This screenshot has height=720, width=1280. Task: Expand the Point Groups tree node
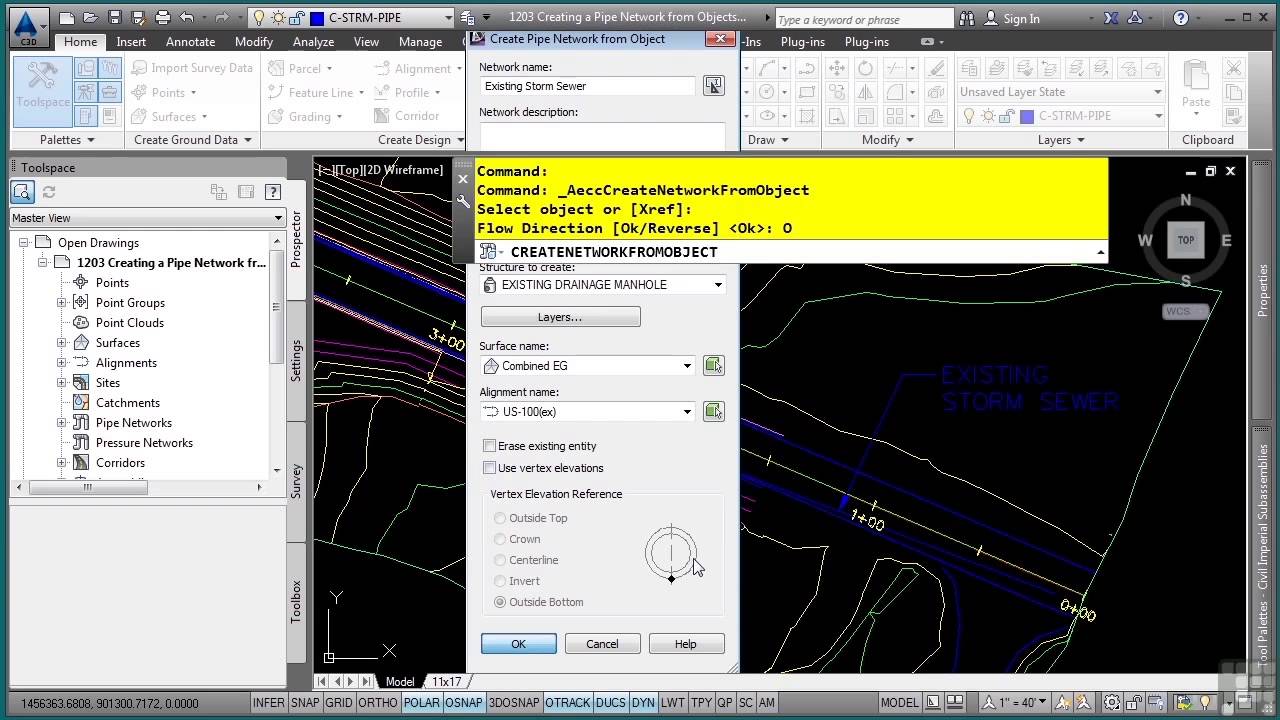tap(62, 303)
